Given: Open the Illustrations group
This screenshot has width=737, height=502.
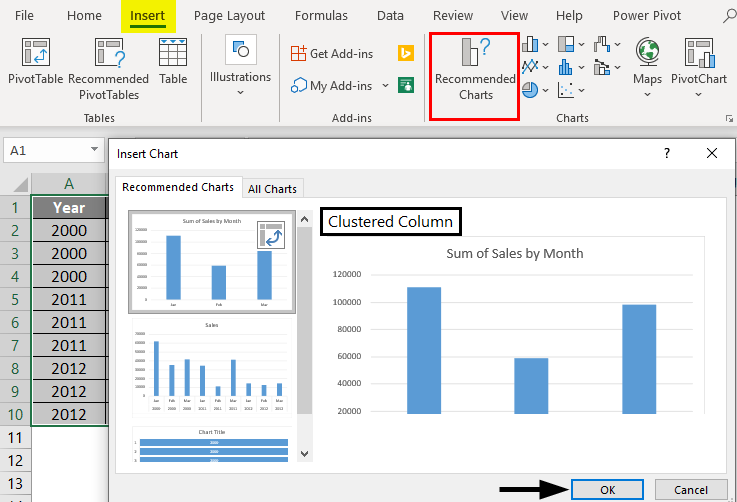Looking at the screenshot, I should pyautogui.click(x=240, y=65).
